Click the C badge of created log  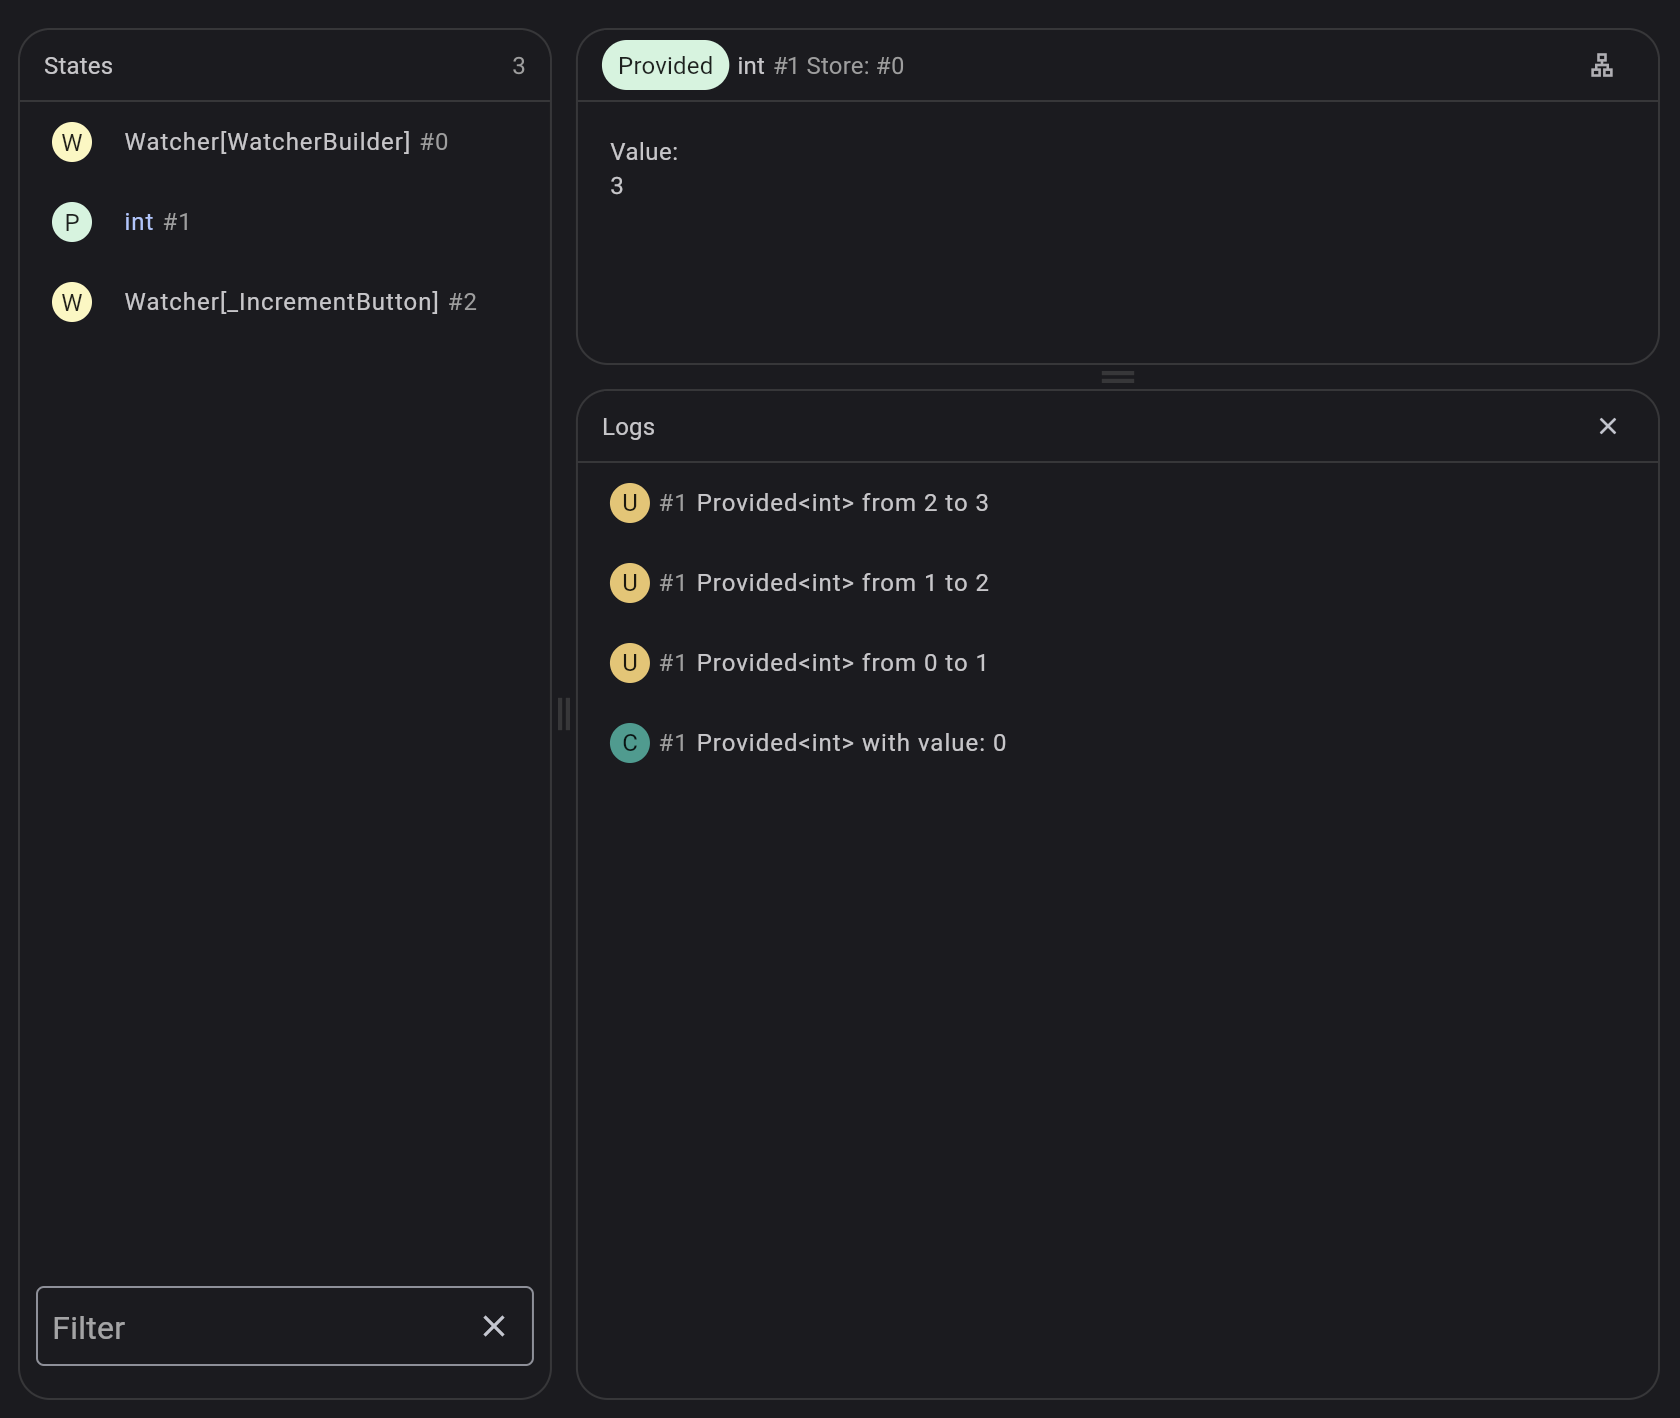pos(630,743)
